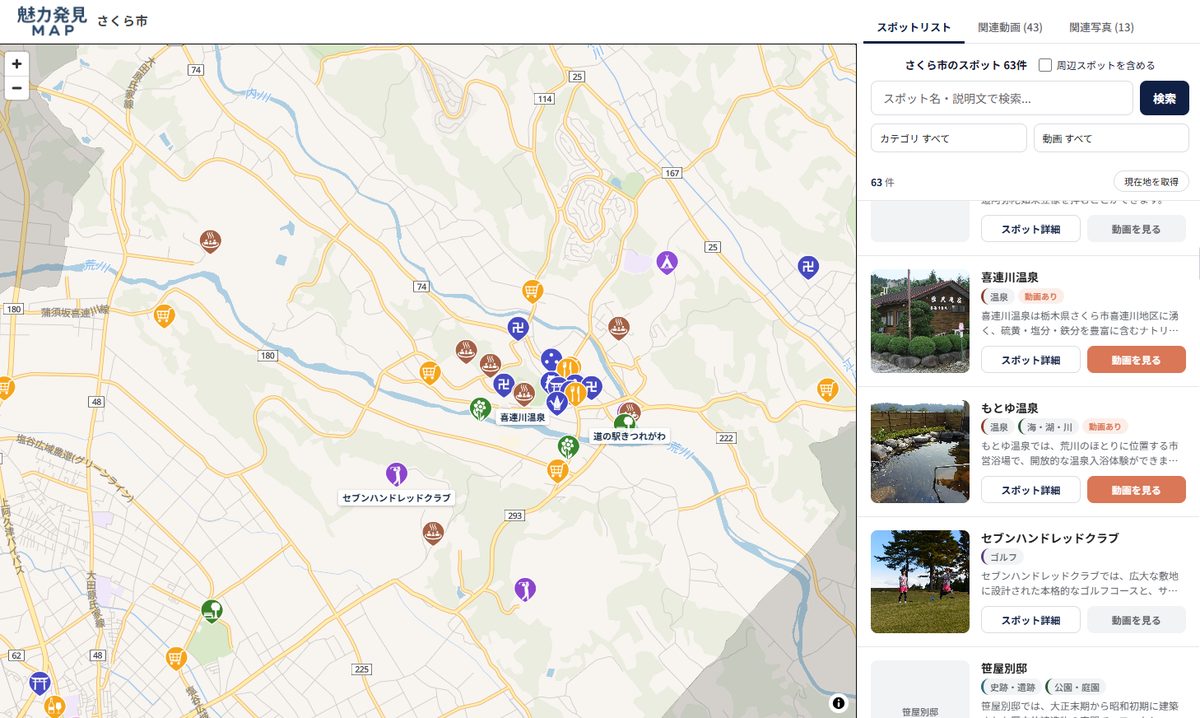
Task: Select the blue lotus marker in the central cluster
Action: pos(559,402)
